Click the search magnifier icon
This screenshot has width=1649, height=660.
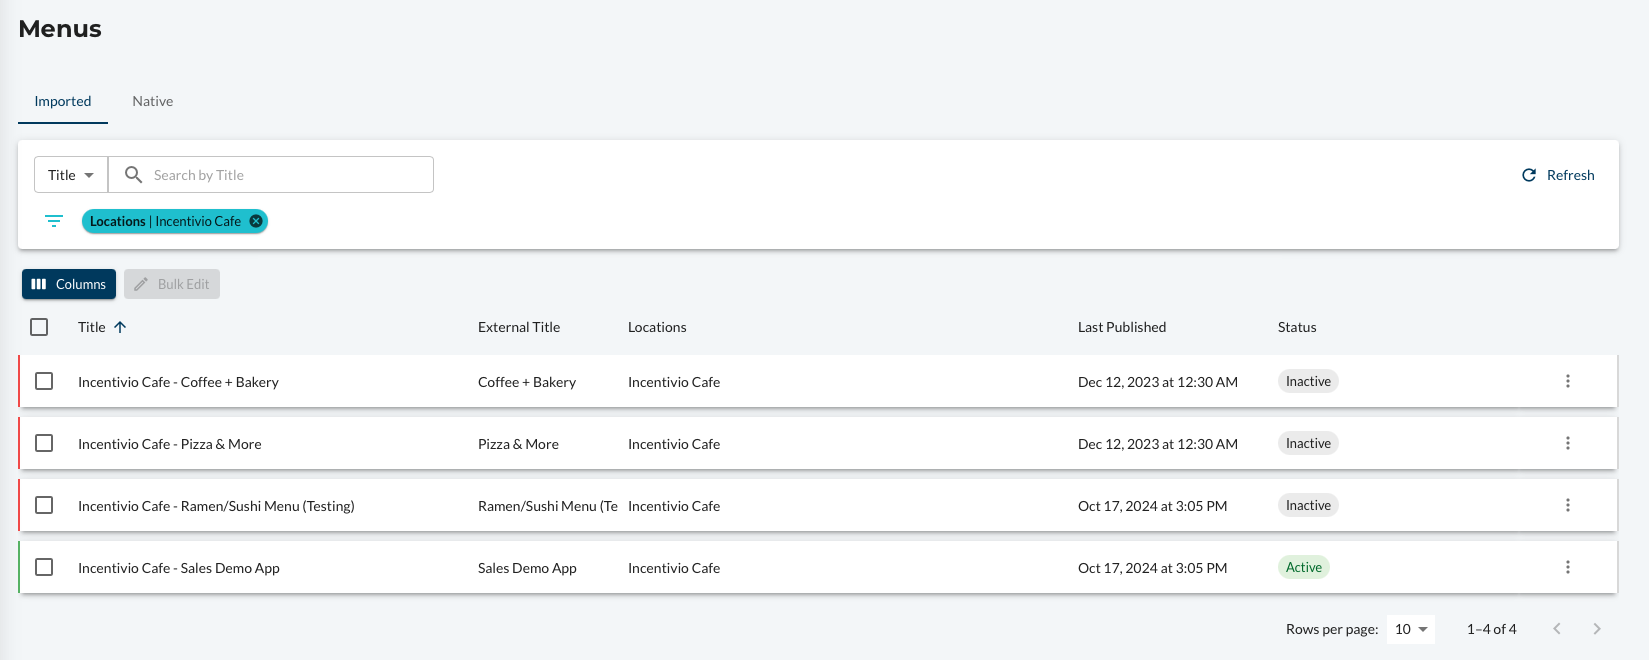133,174
